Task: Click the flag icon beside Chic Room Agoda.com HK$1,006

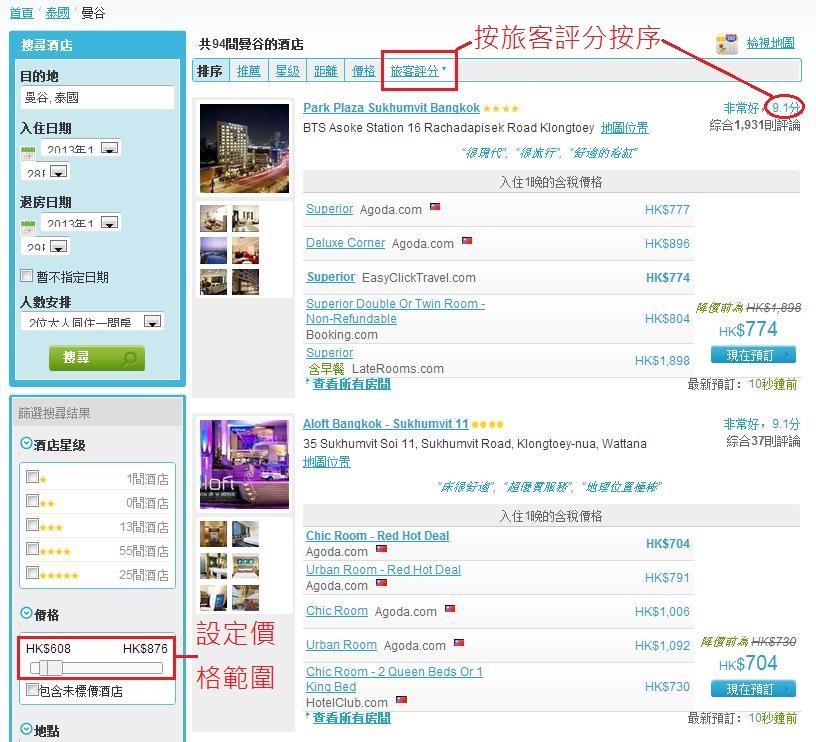Action: pos(450,608)
